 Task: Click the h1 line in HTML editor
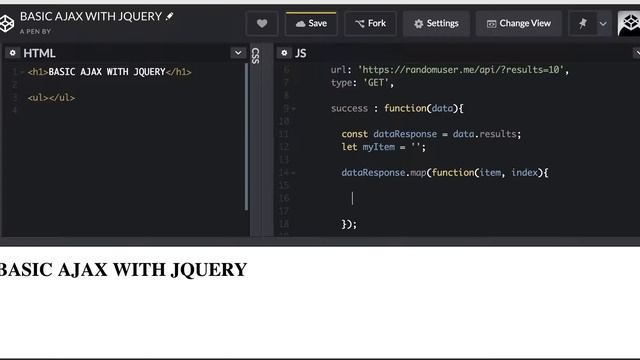click(x=109, y=72)
